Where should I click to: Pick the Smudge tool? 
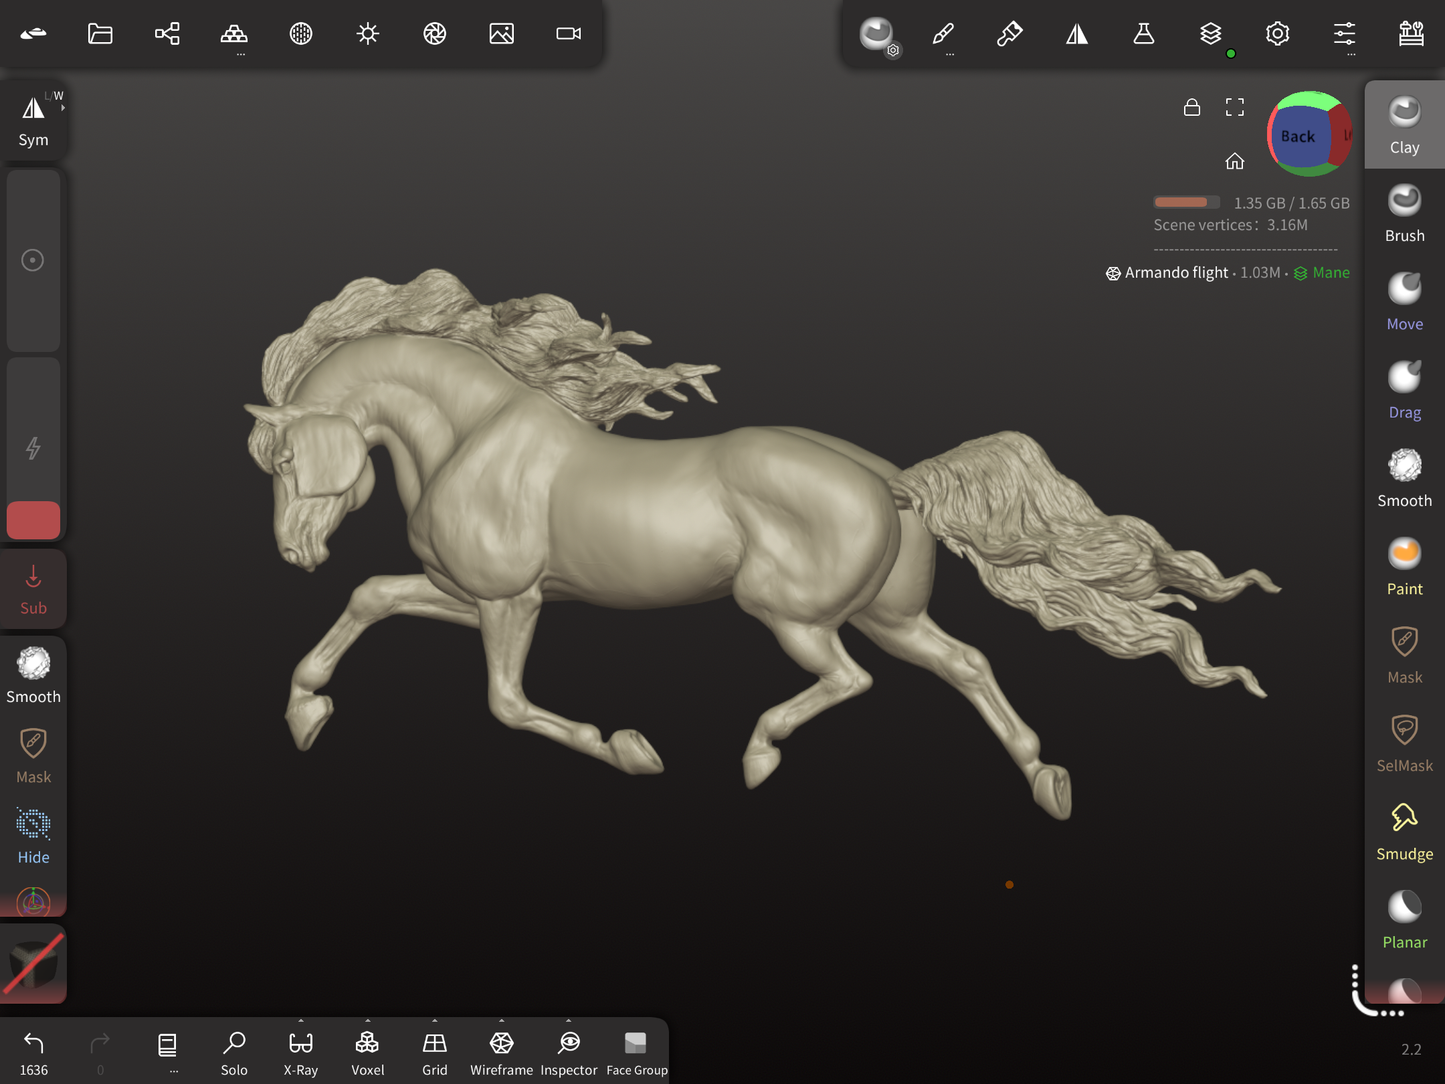pos(1404,831)
